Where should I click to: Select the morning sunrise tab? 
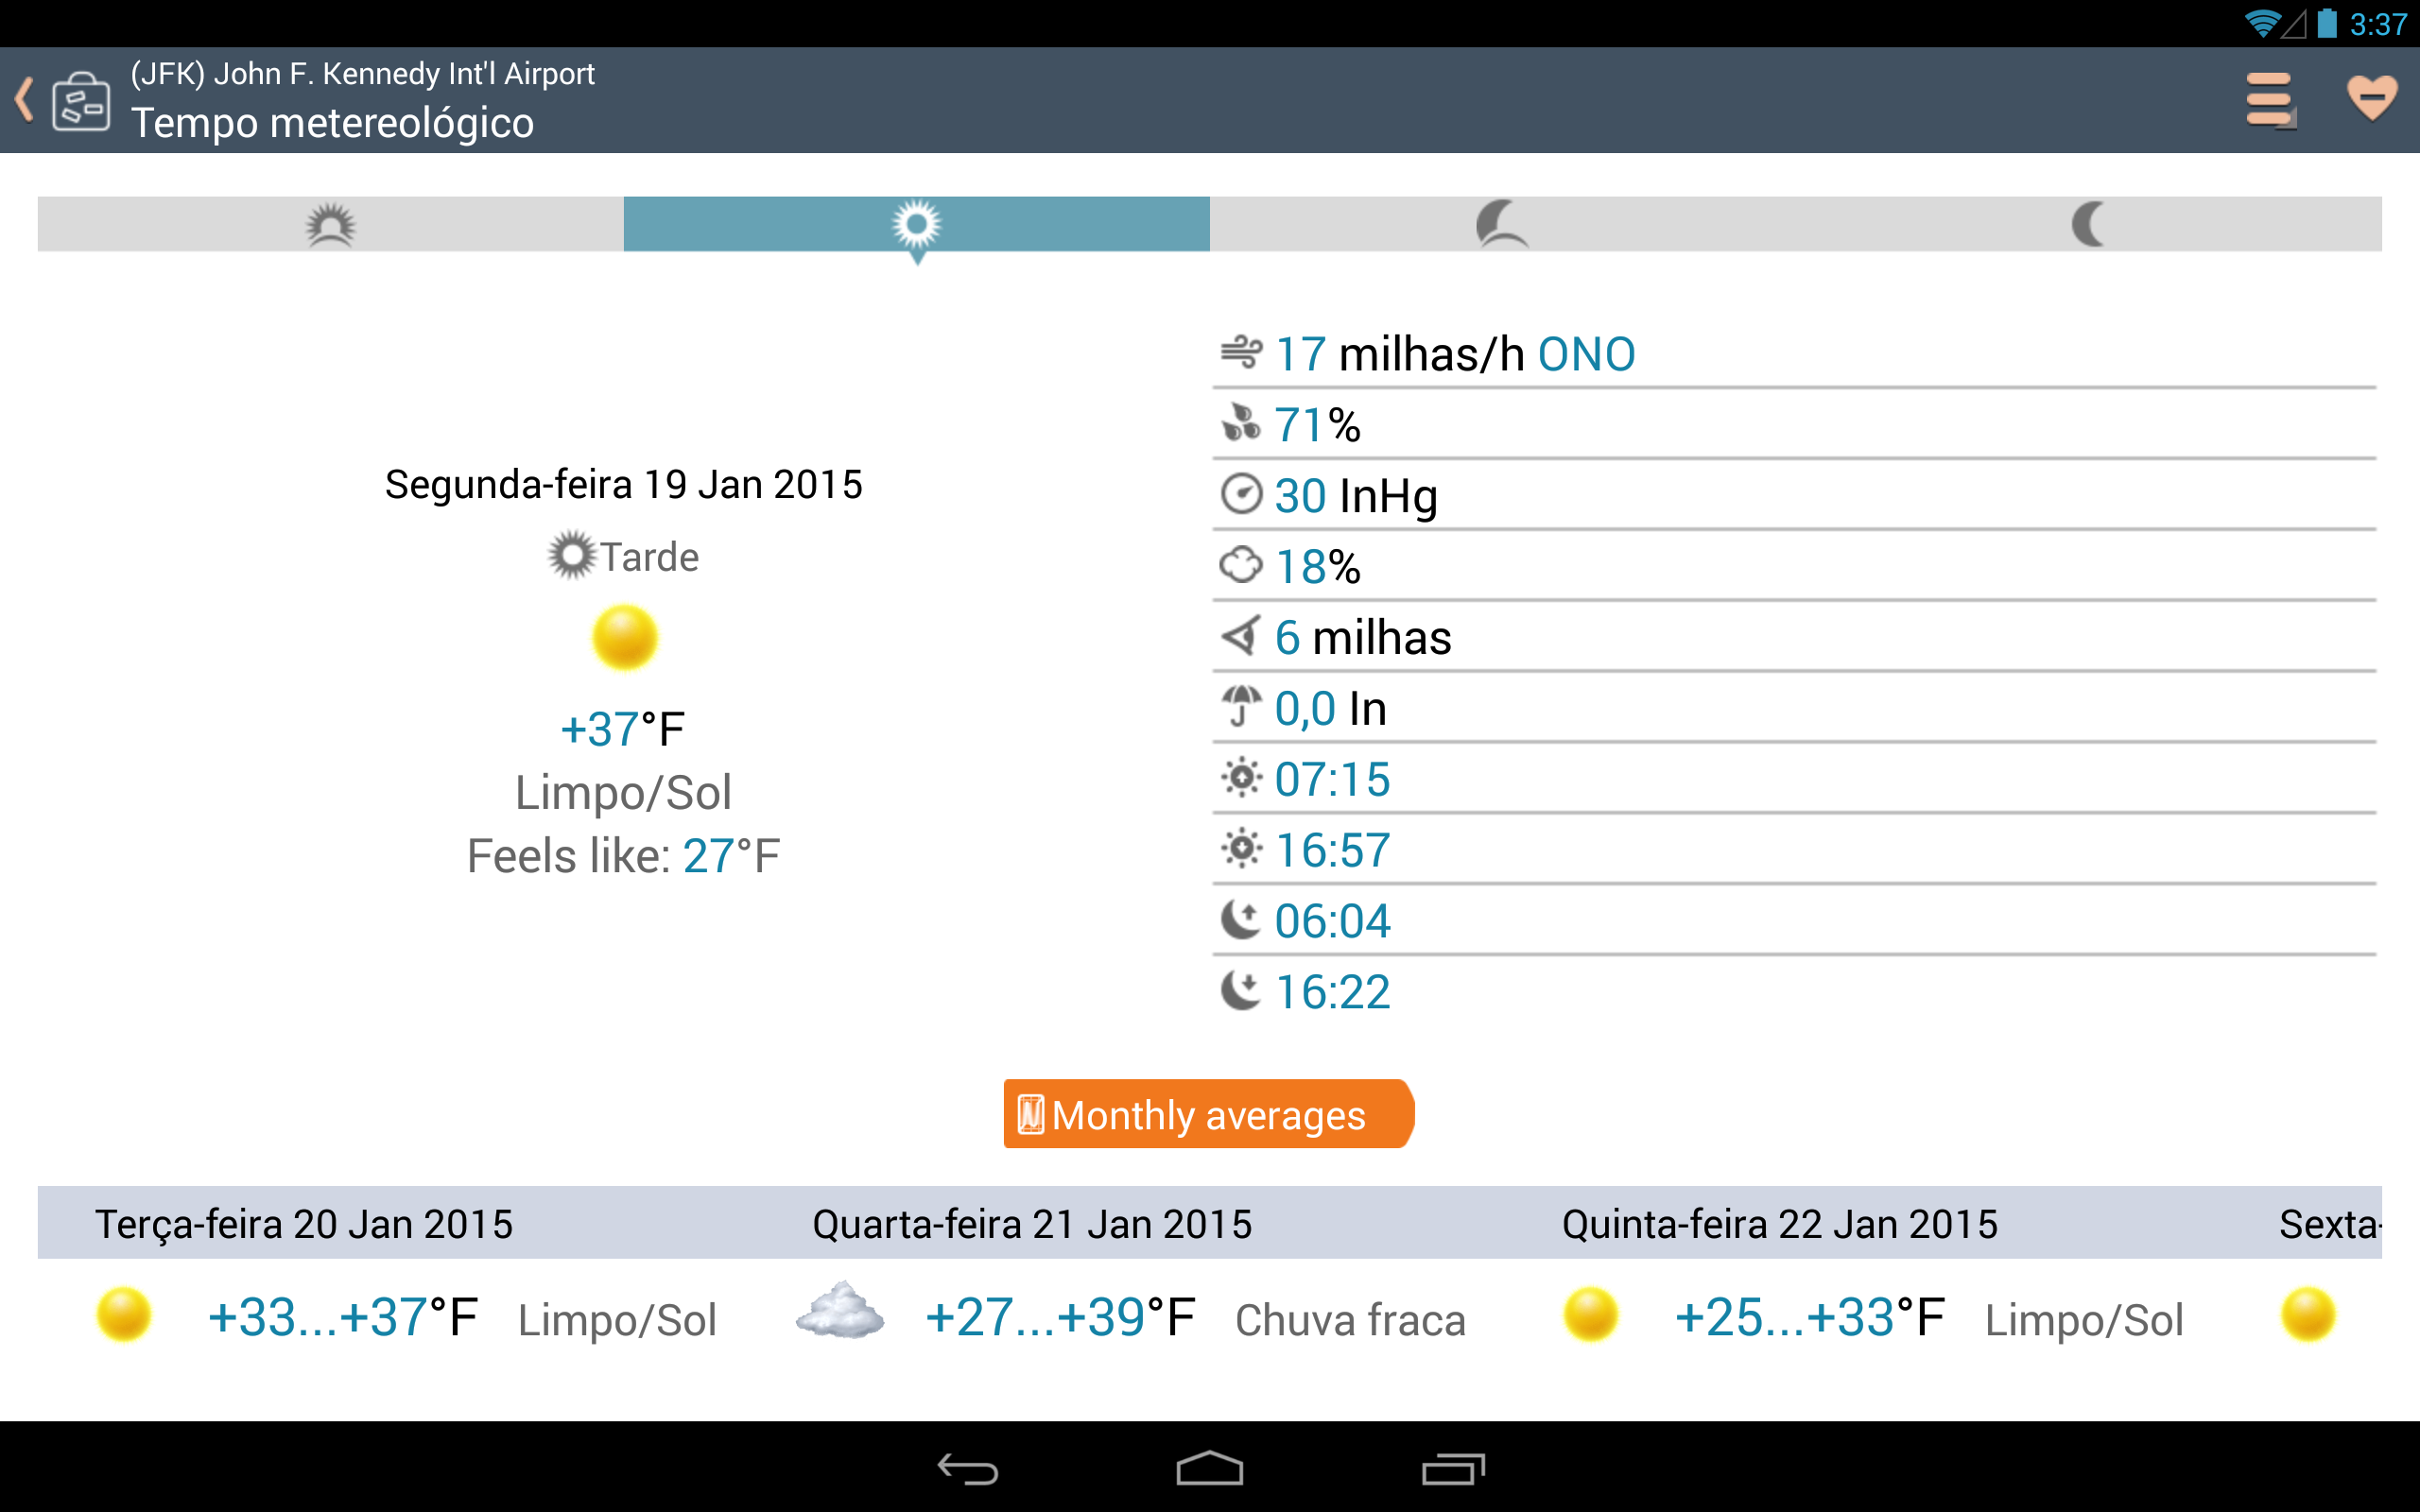tap(330, 224)
